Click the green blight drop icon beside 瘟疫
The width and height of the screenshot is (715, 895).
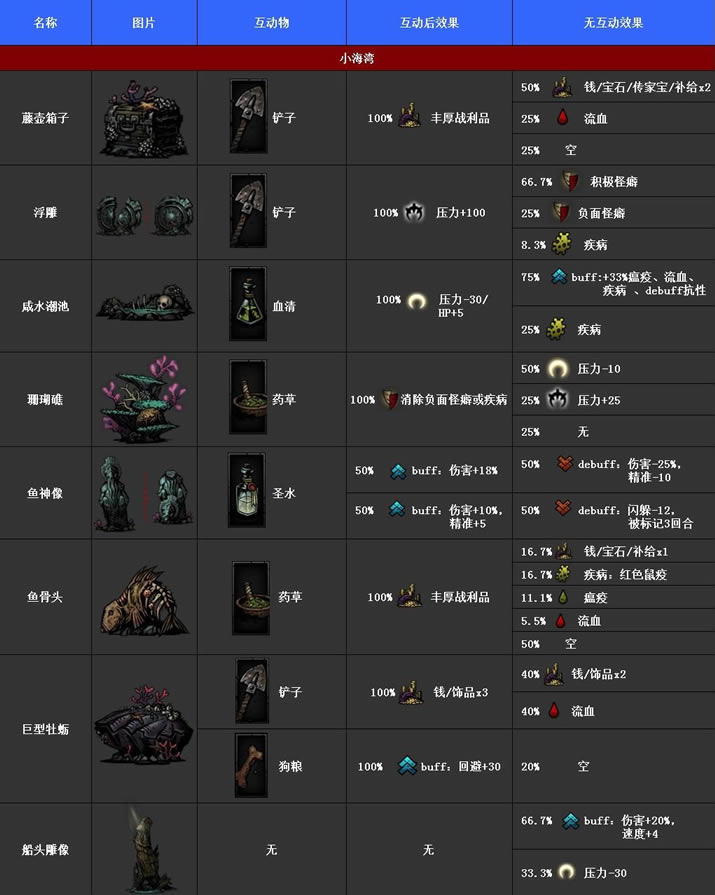[x=563, y=597]
